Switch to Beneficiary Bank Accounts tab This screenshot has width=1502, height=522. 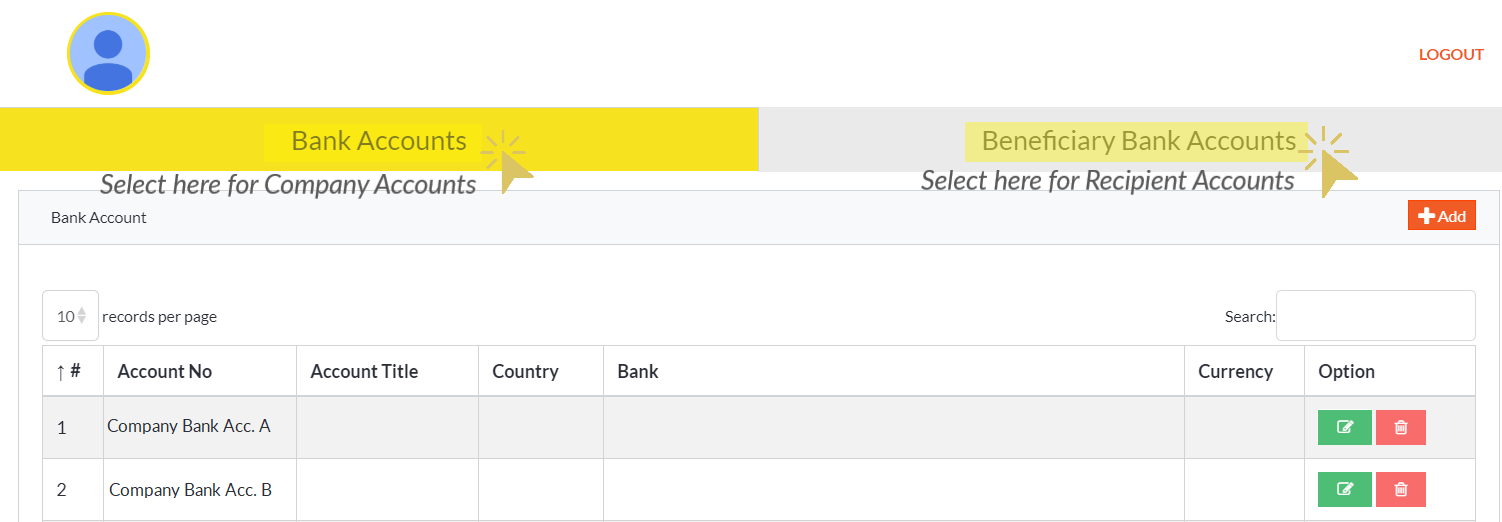tap(1138, 141)
